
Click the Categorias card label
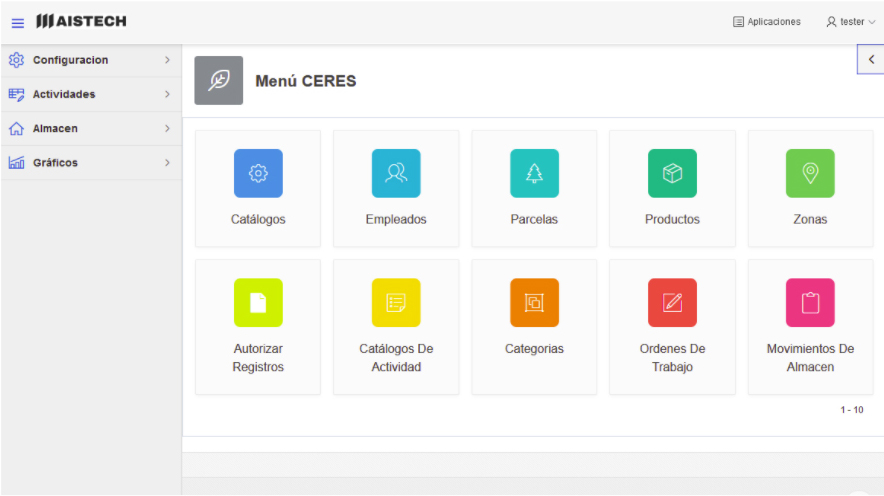click(534, 349)
